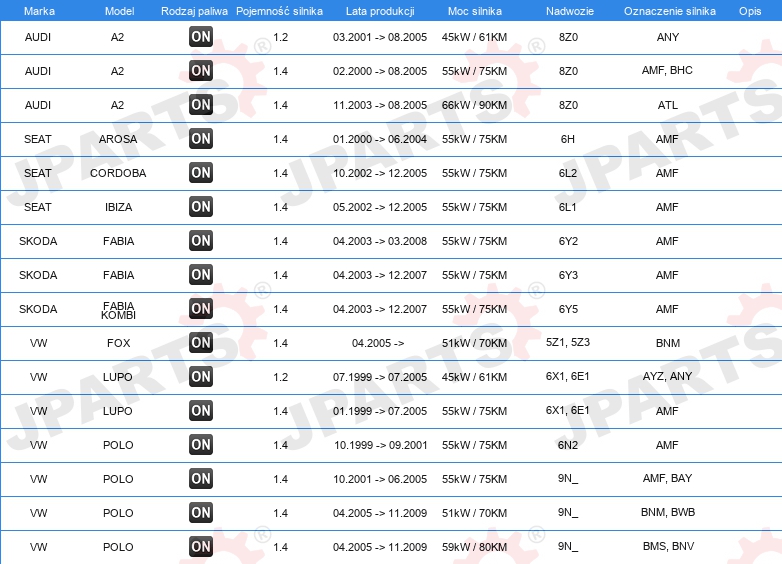Viewport: 782px width, 564px height.
Task: Click the production dates '05.2002 -> 12.2005'
Action: coord(380,207)
